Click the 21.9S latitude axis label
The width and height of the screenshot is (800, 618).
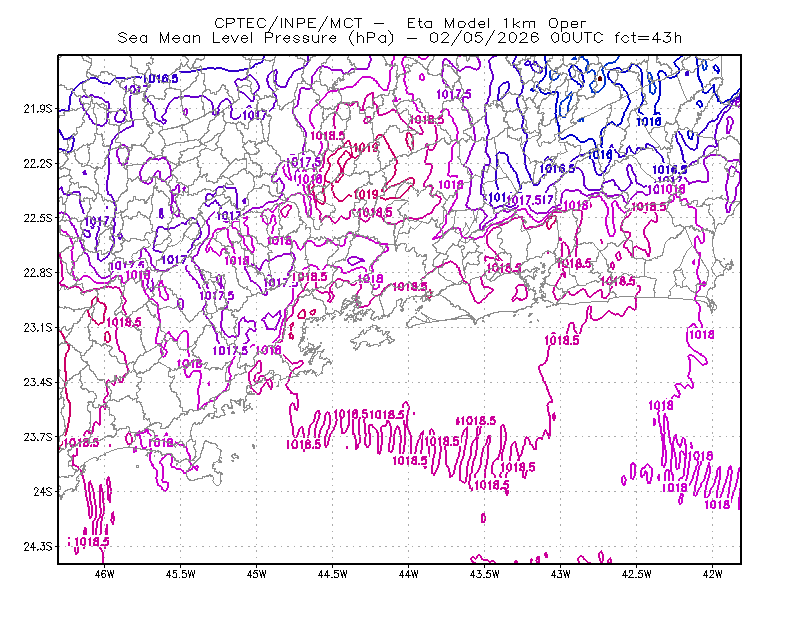point(38,109)
